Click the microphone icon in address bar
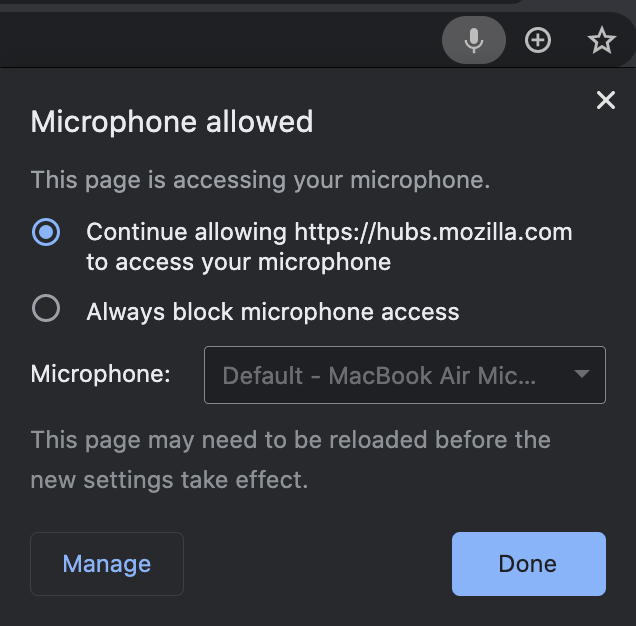Image resolution: width=636 pixels, height=626 pixels. point(474,41)
